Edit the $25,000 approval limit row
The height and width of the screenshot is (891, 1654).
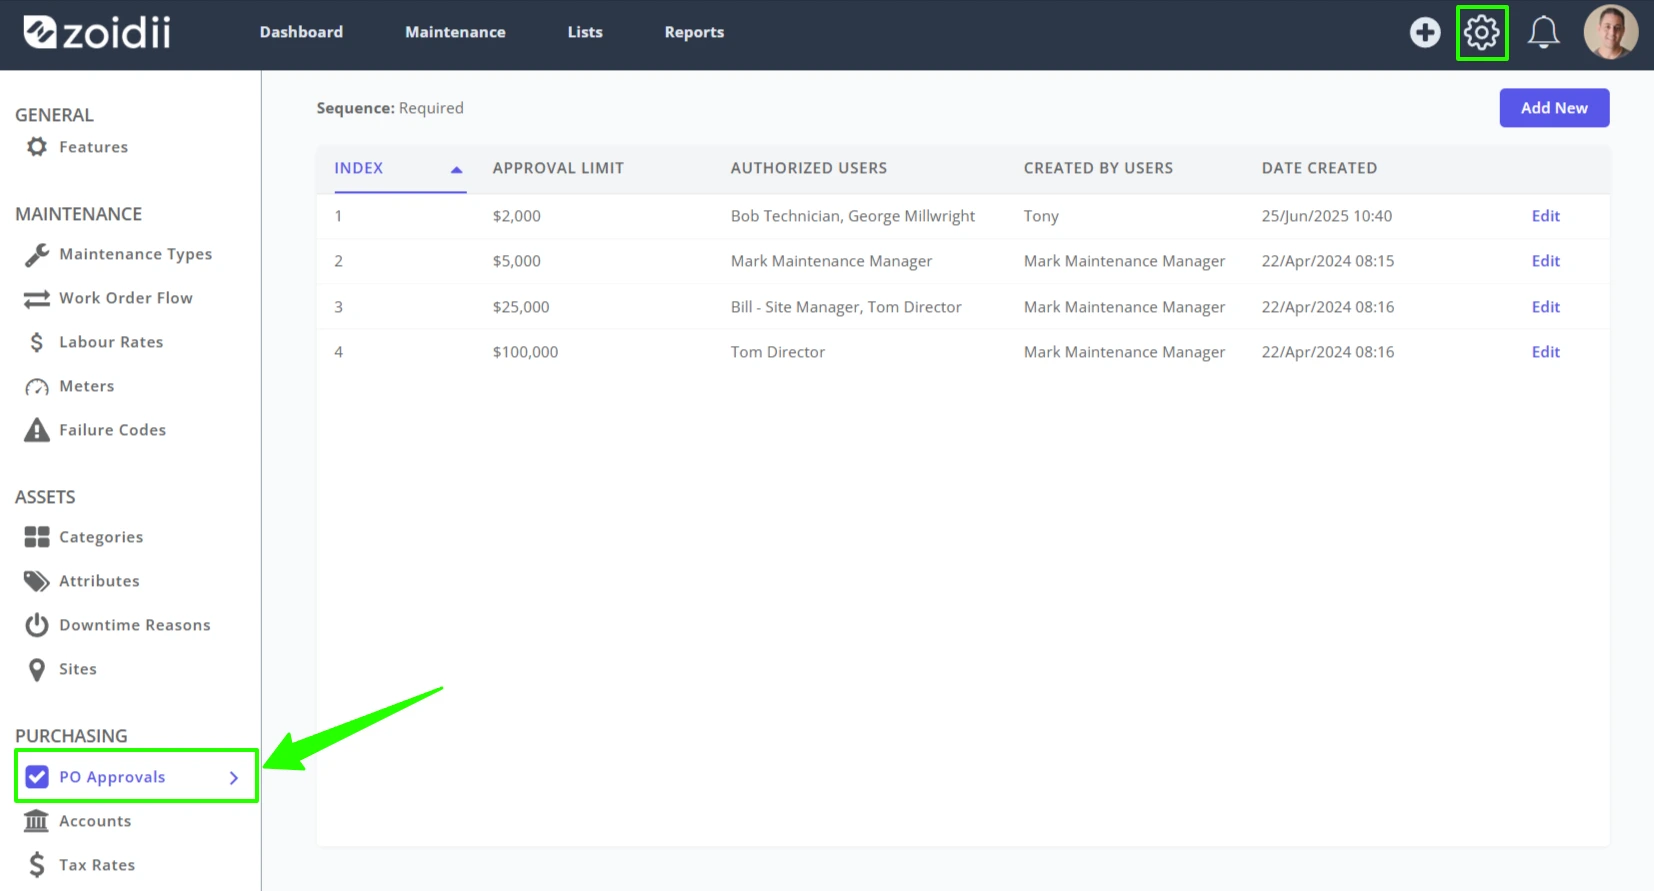1545,307
